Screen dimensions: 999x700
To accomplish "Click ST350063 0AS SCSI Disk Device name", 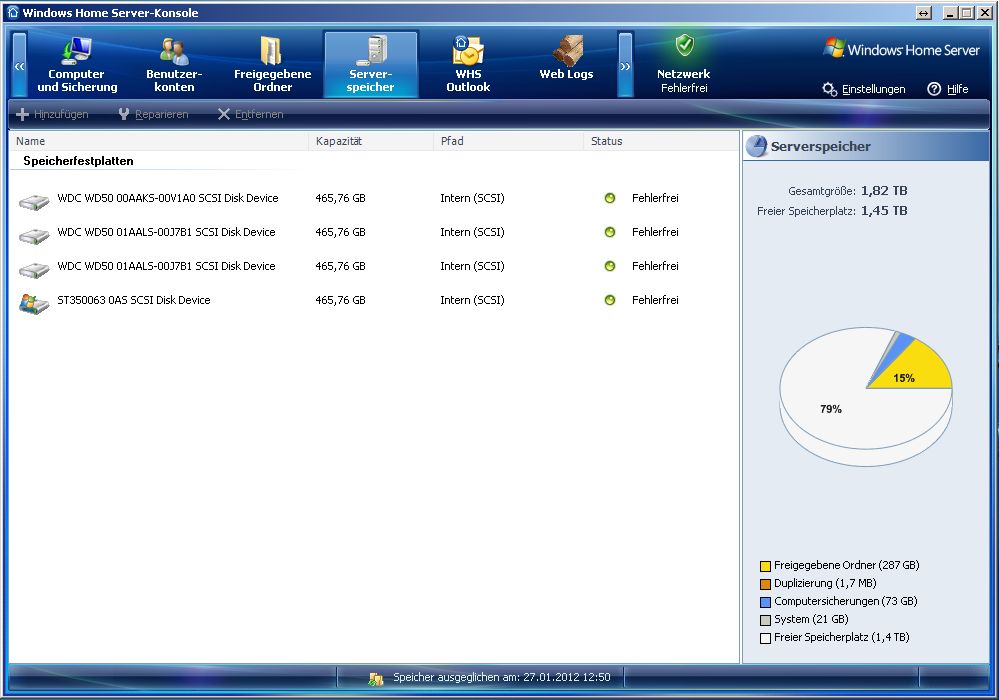I will click(x=134, y=300).
